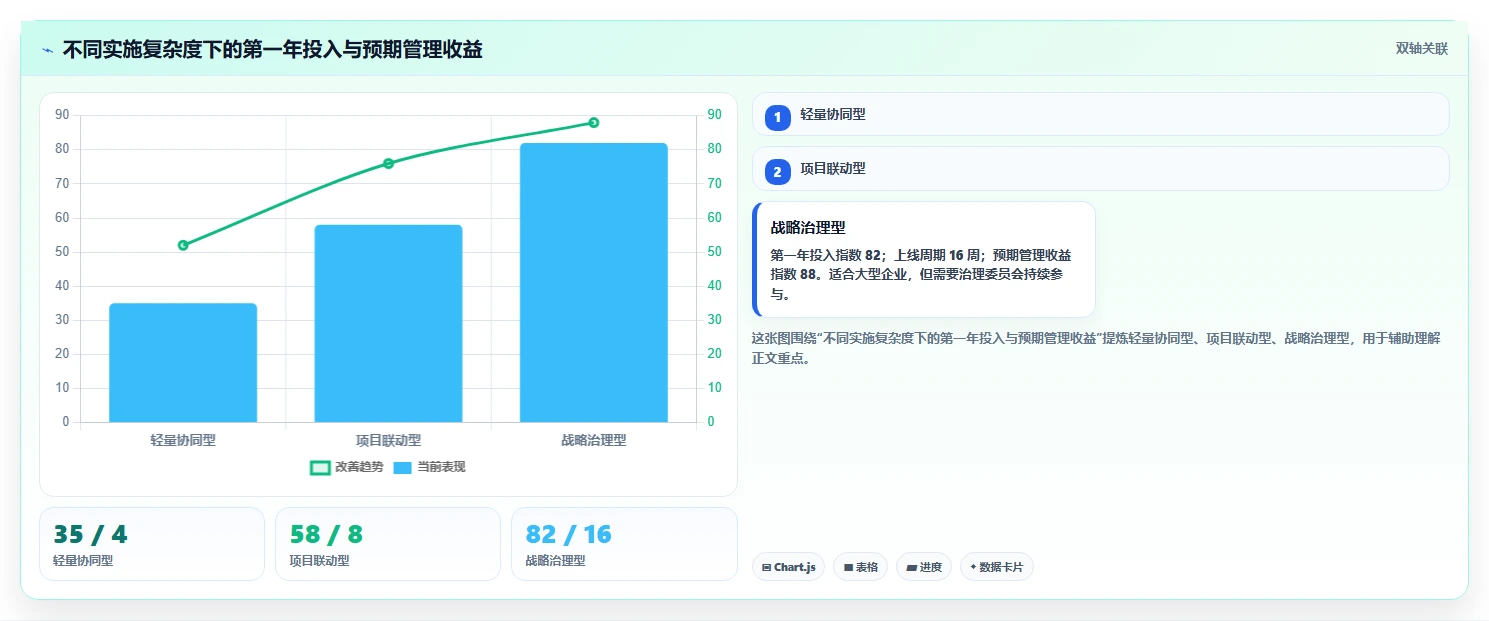Click the 表格 tag chip
1489x621 pixels.
[x=860, y=567]
